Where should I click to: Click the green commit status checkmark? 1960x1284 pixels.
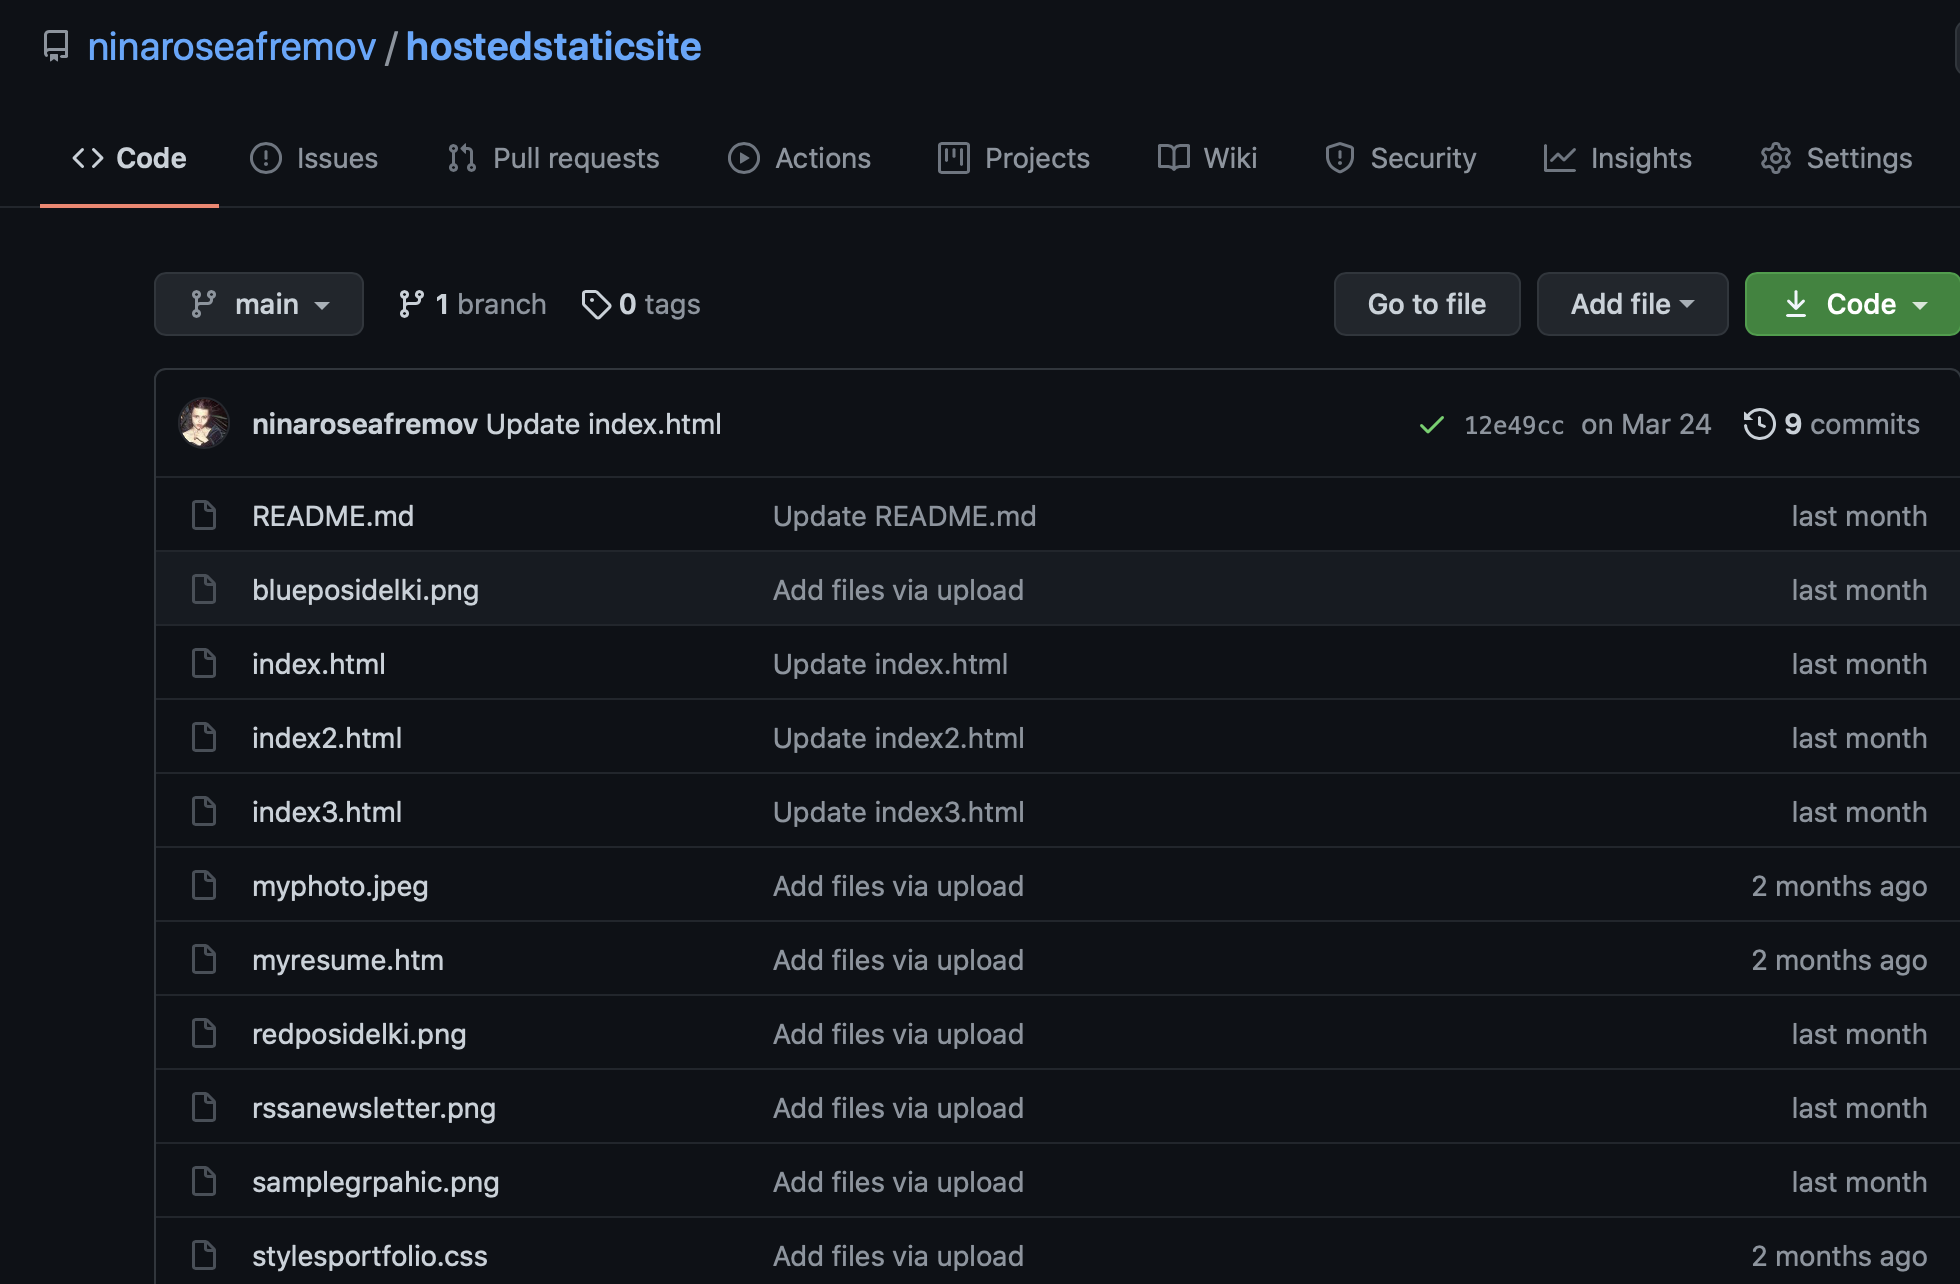tap(1432, 425)
